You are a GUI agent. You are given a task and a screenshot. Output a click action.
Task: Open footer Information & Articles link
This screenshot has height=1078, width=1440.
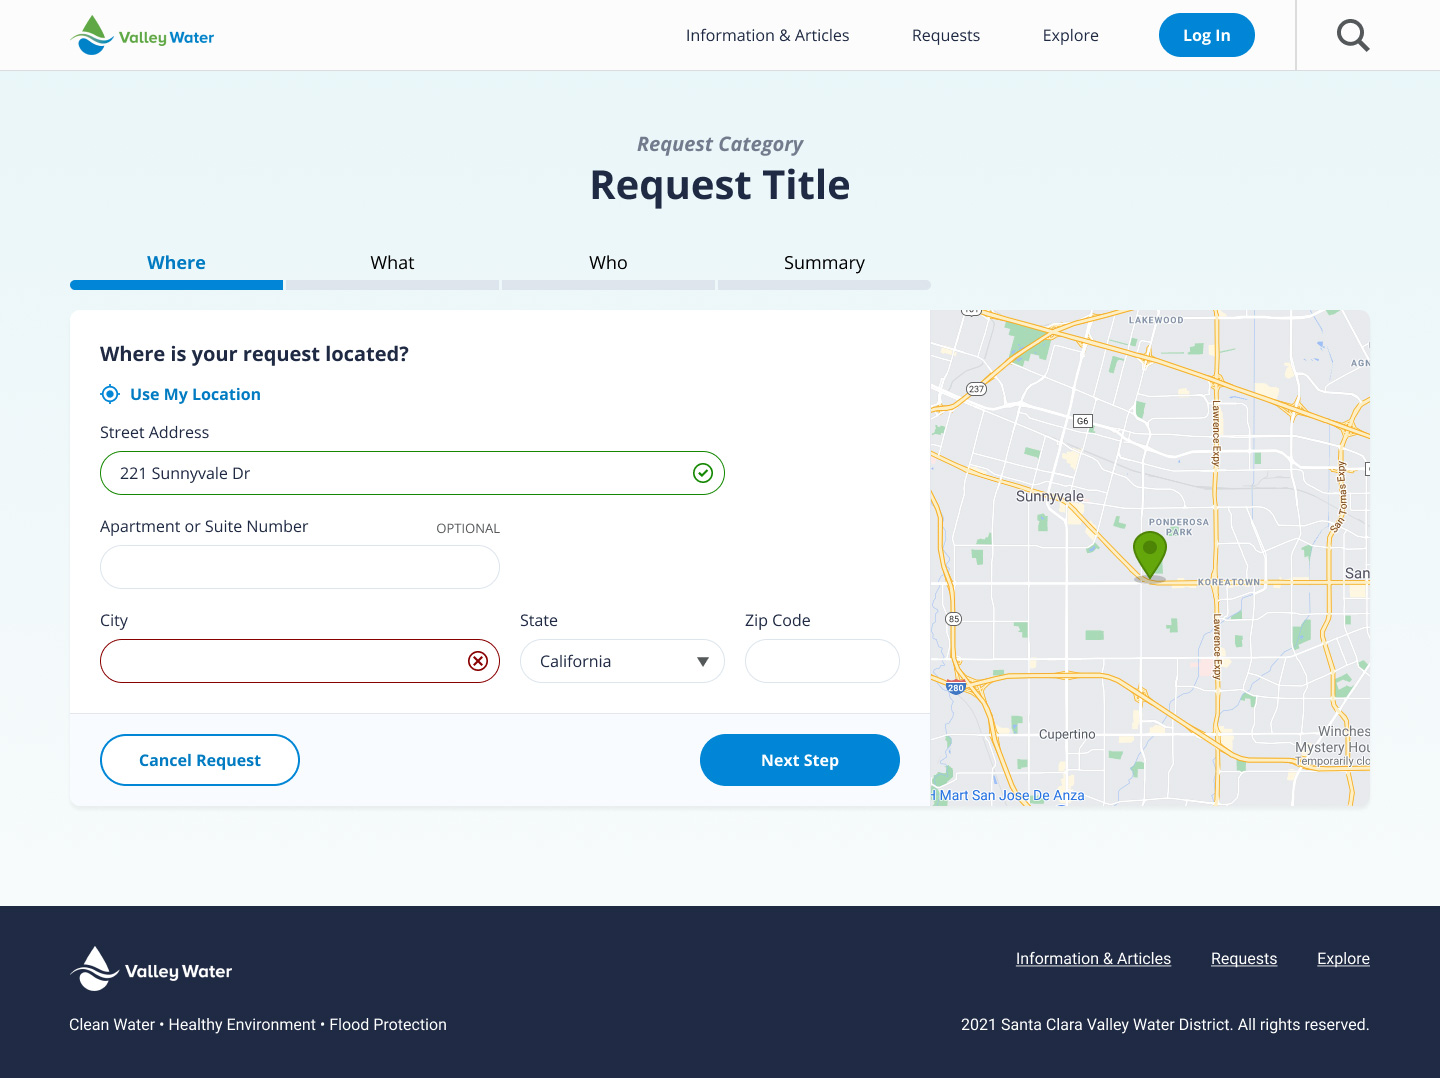tap(1093, 958)
